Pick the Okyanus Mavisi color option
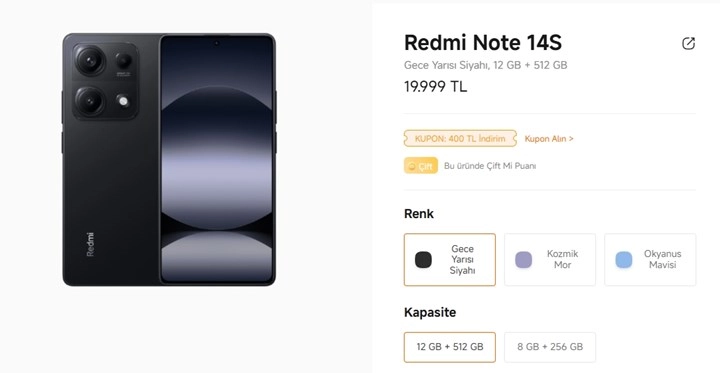Screen dimensions: 720x373 [650, 260]
